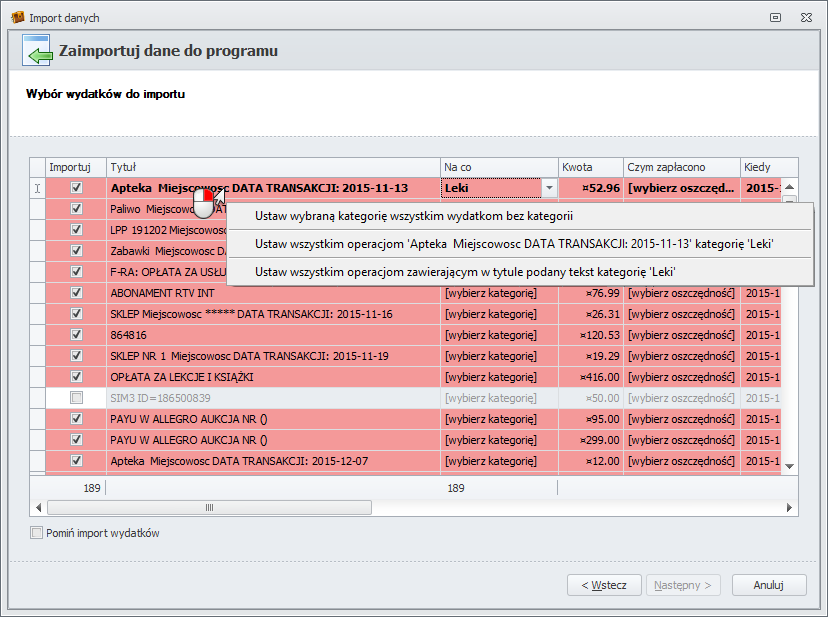
Task: Enable the SIM3 ID=186500839 import checkbox
Action: 76,398
